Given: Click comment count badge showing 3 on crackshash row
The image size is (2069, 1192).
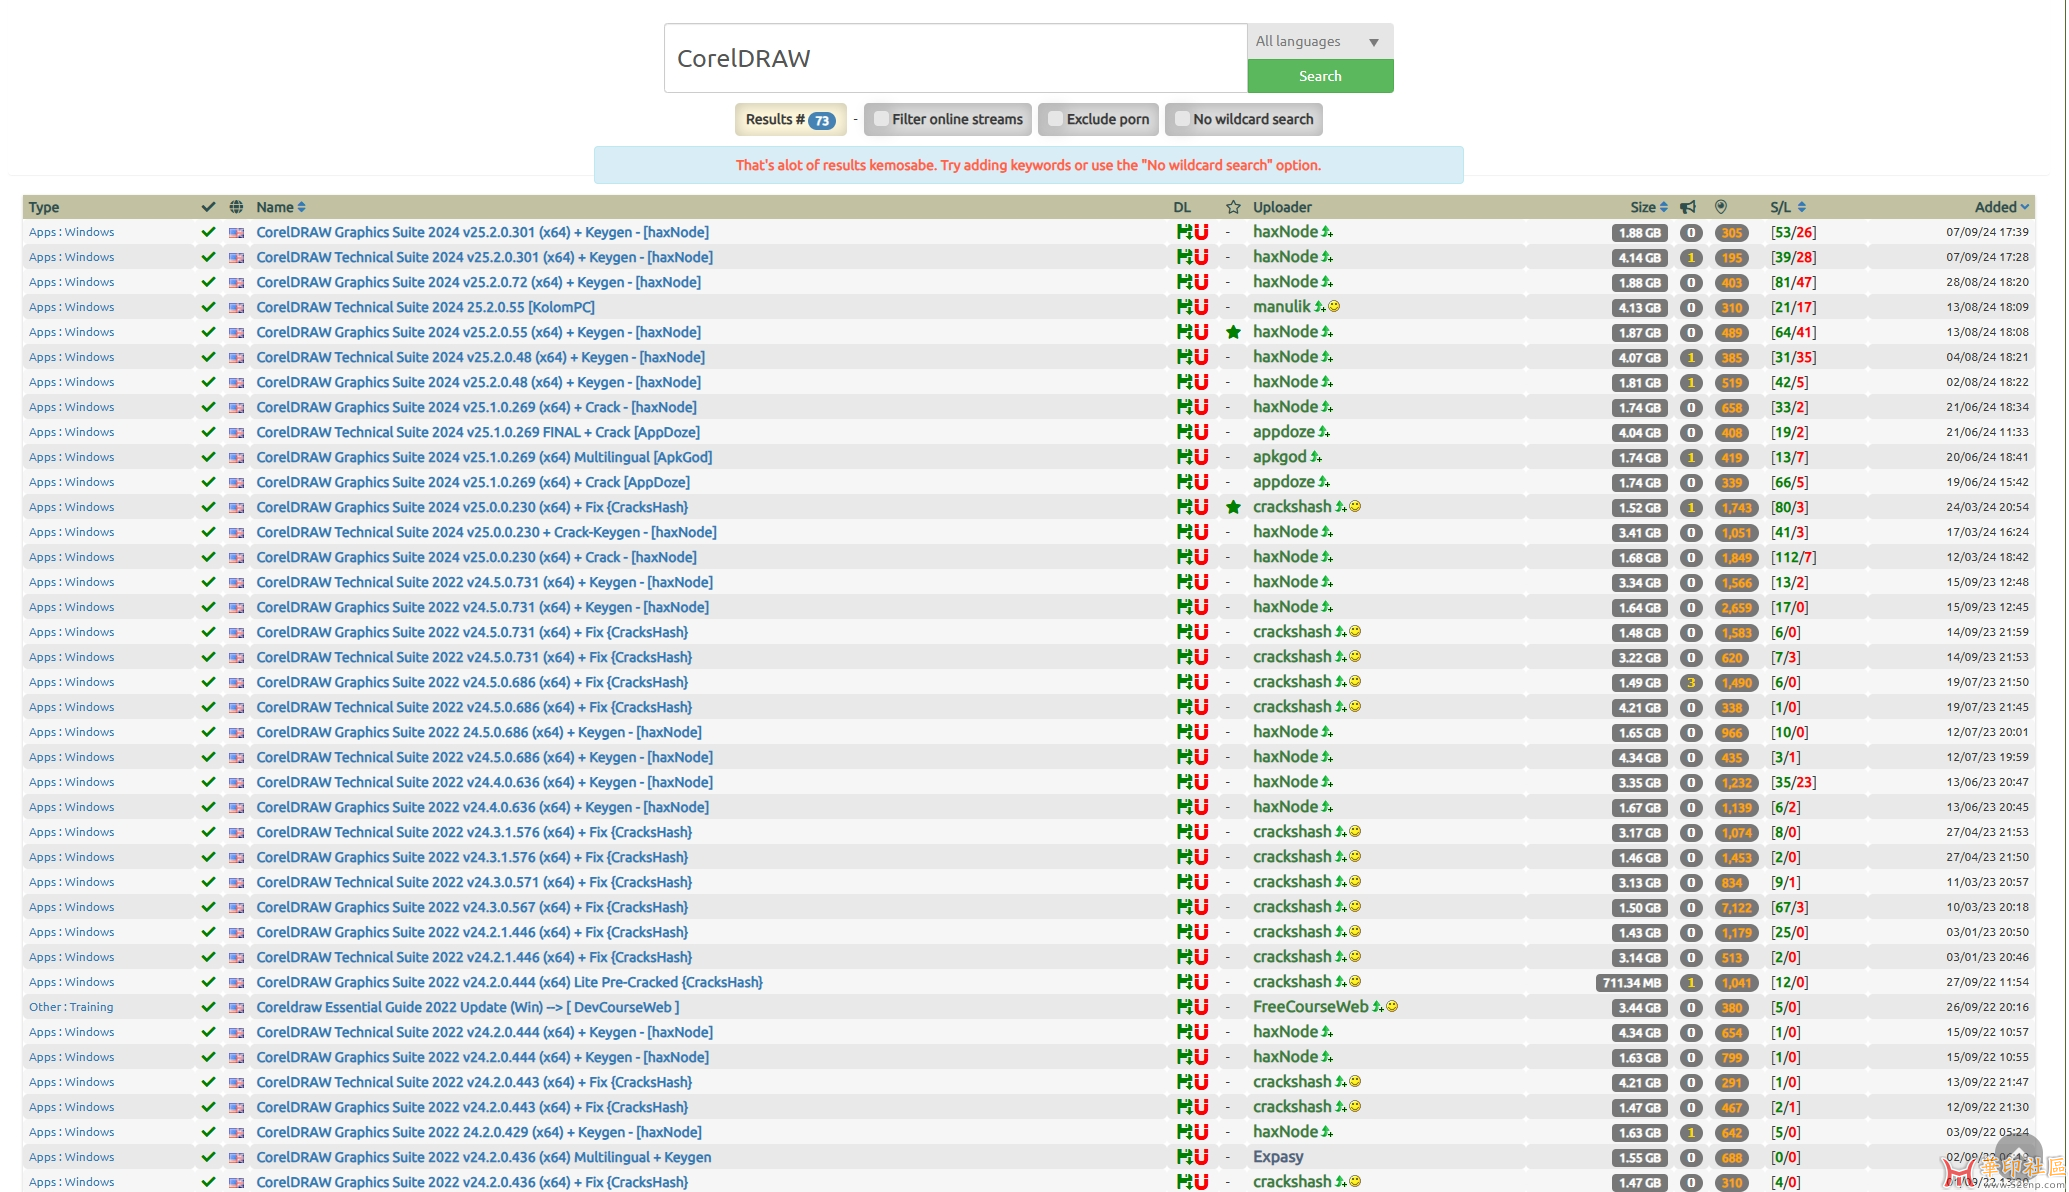Looking at the screenshot, I should 1691,683.
